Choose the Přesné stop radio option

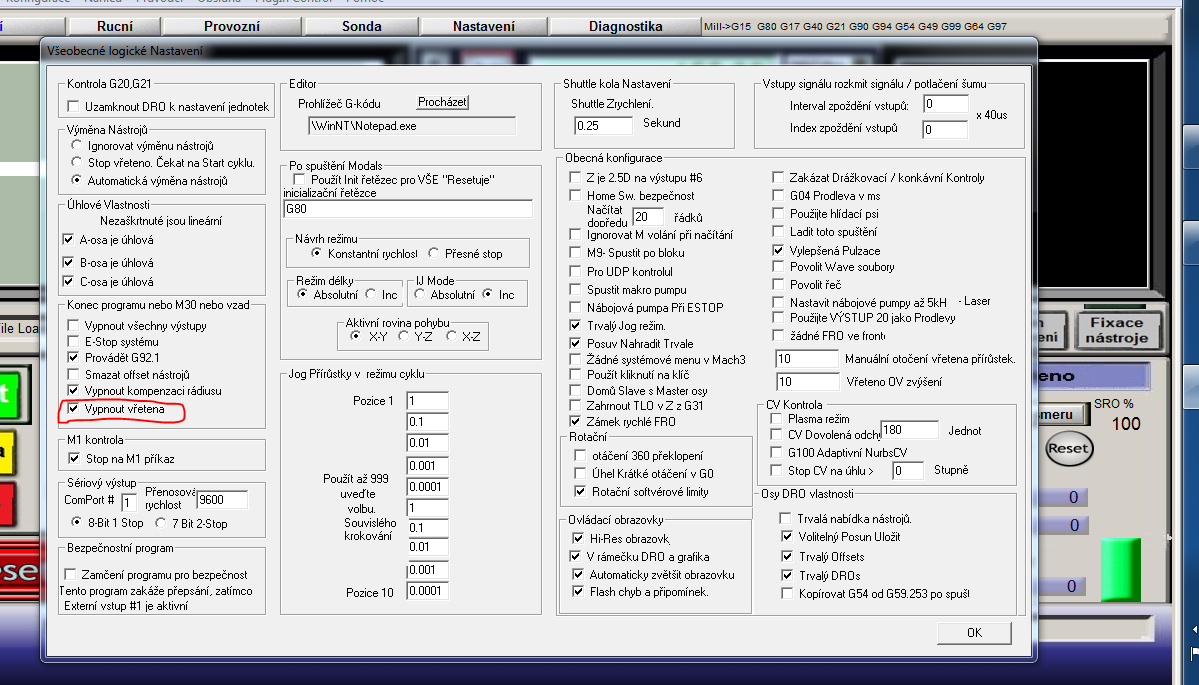(x=434, y=254)
